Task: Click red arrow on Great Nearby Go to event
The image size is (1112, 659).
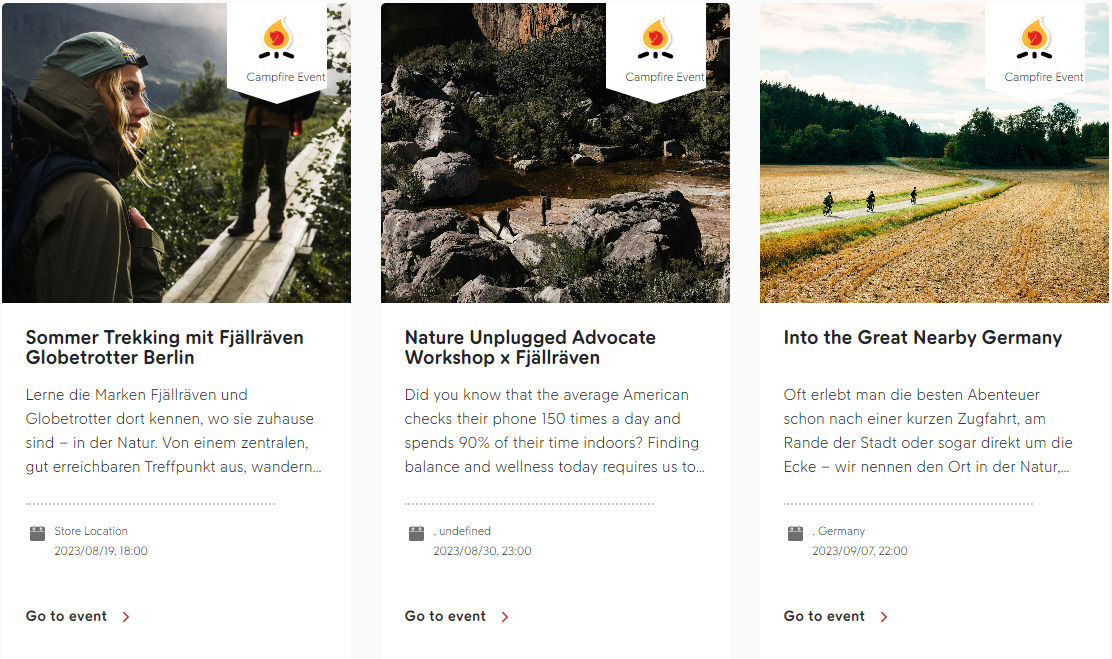Action: tap(884, 617)
